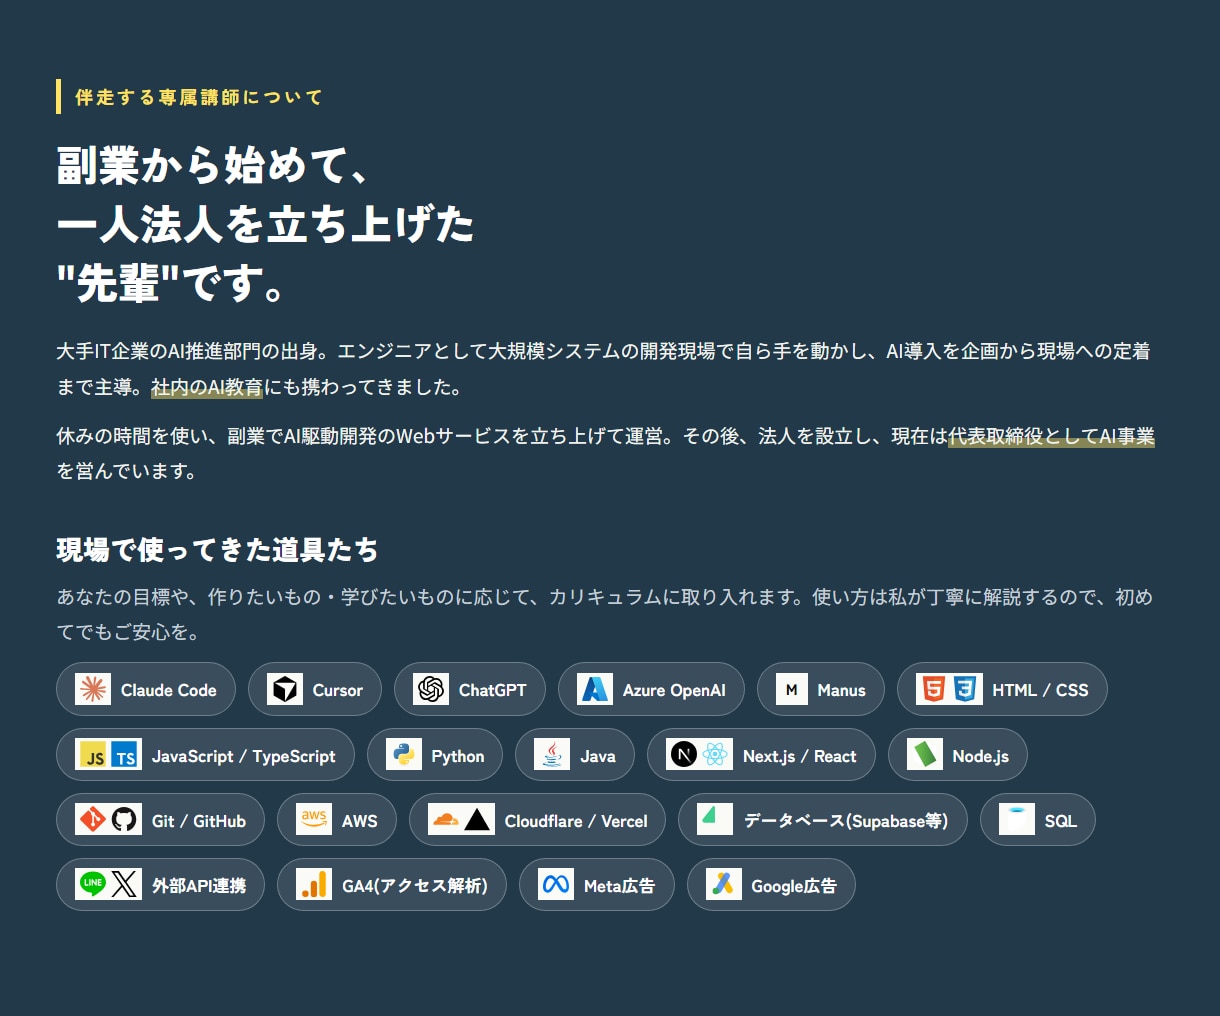
Task: Click the Azure OpenAI label text
Action: click(x=674, y=690)
